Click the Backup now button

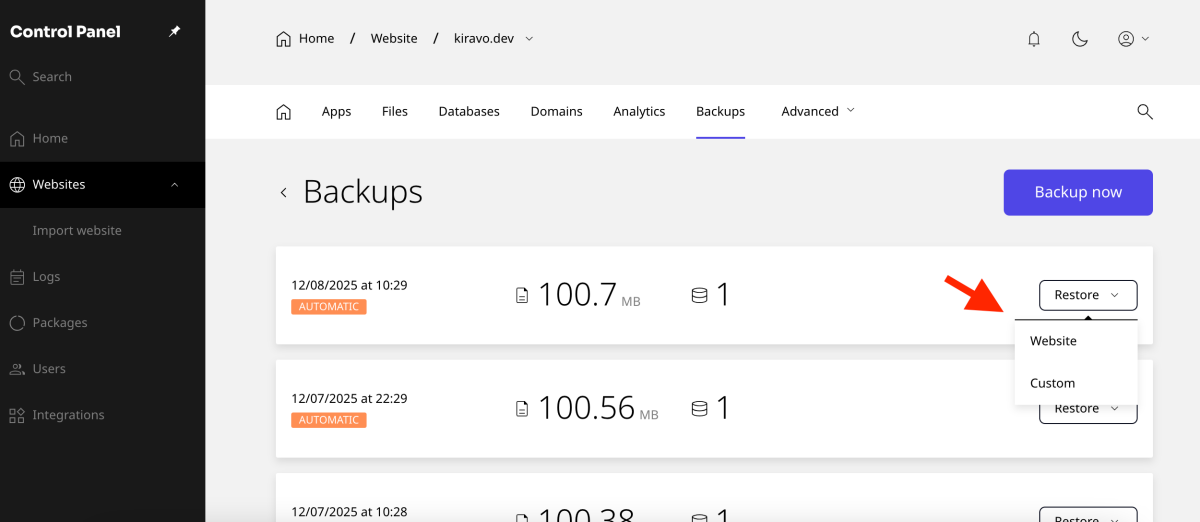[x=1078, y=192]
